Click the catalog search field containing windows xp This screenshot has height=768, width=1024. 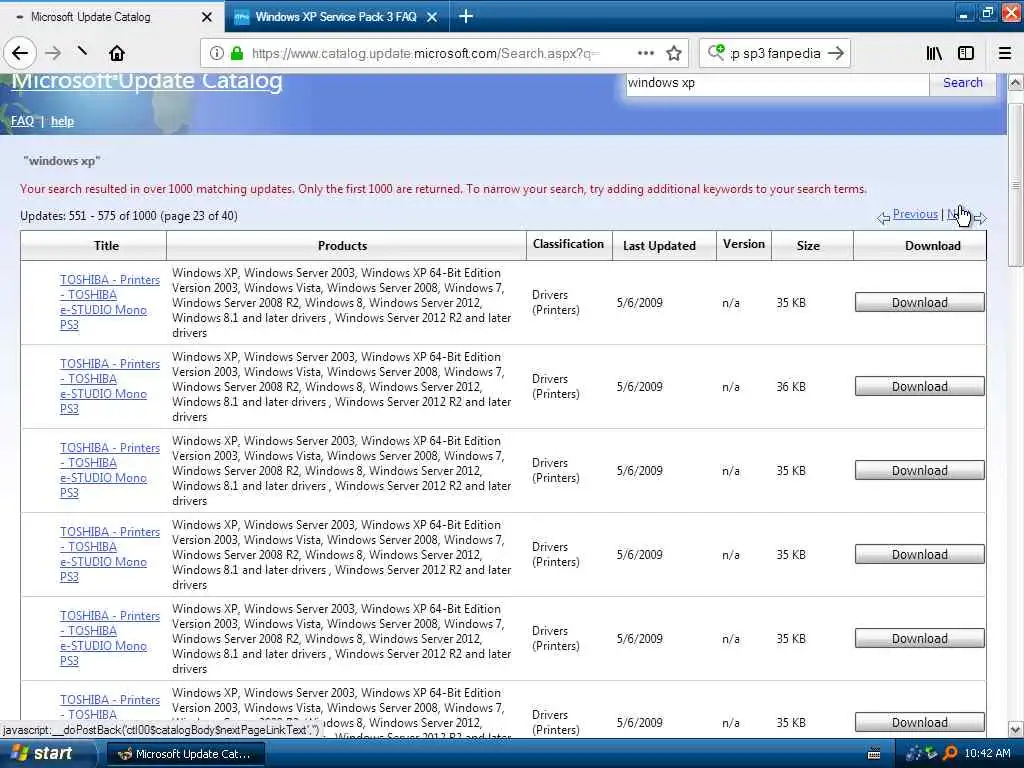777,83
